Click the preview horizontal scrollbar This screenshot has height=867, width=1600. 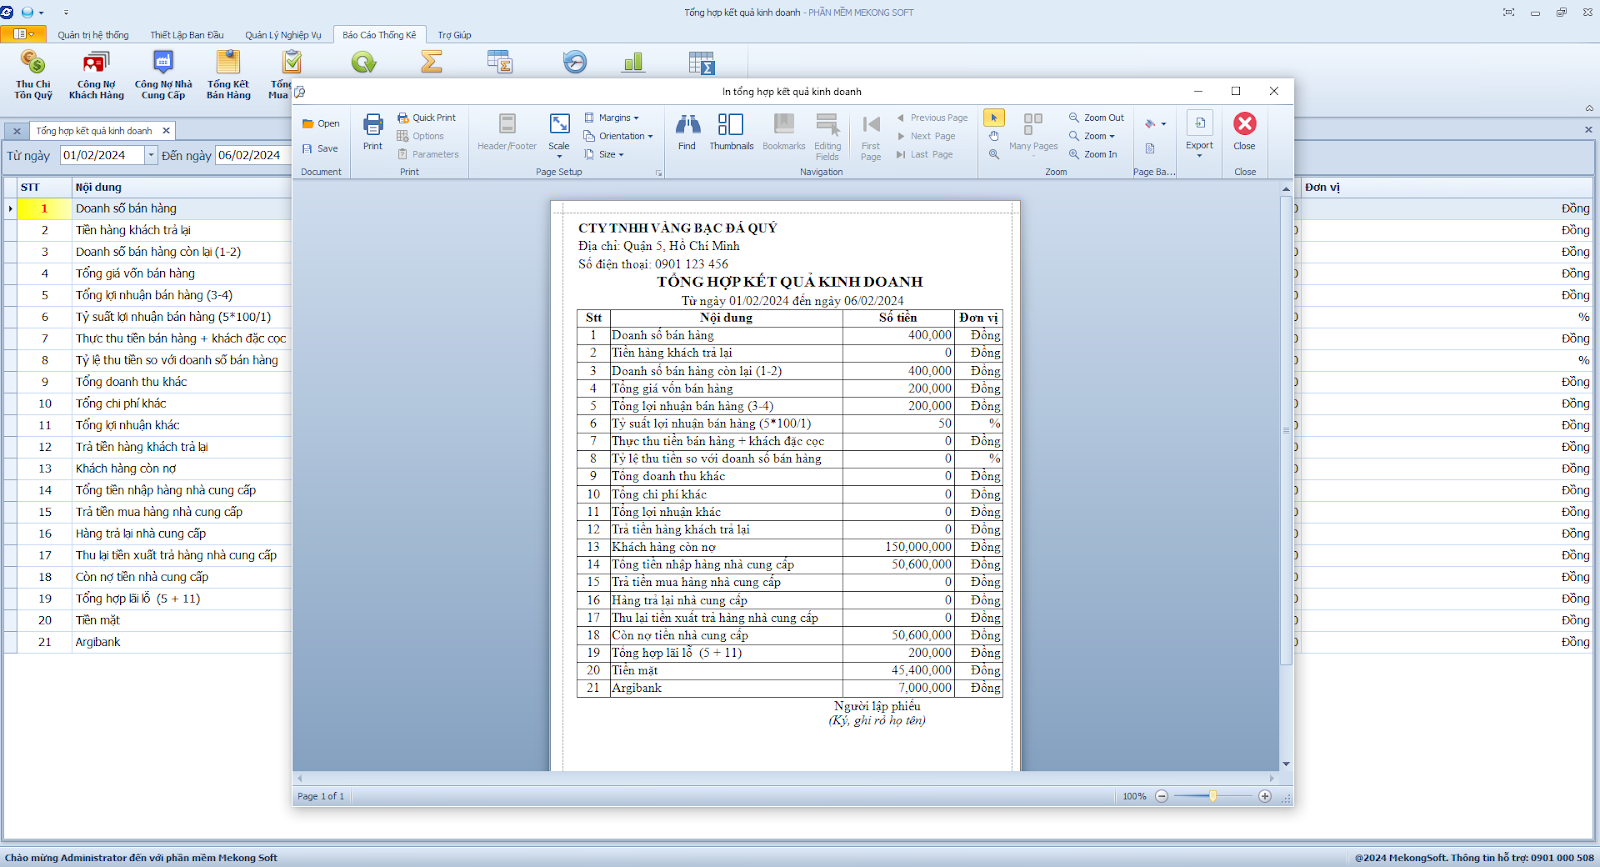tap(785, 777)
